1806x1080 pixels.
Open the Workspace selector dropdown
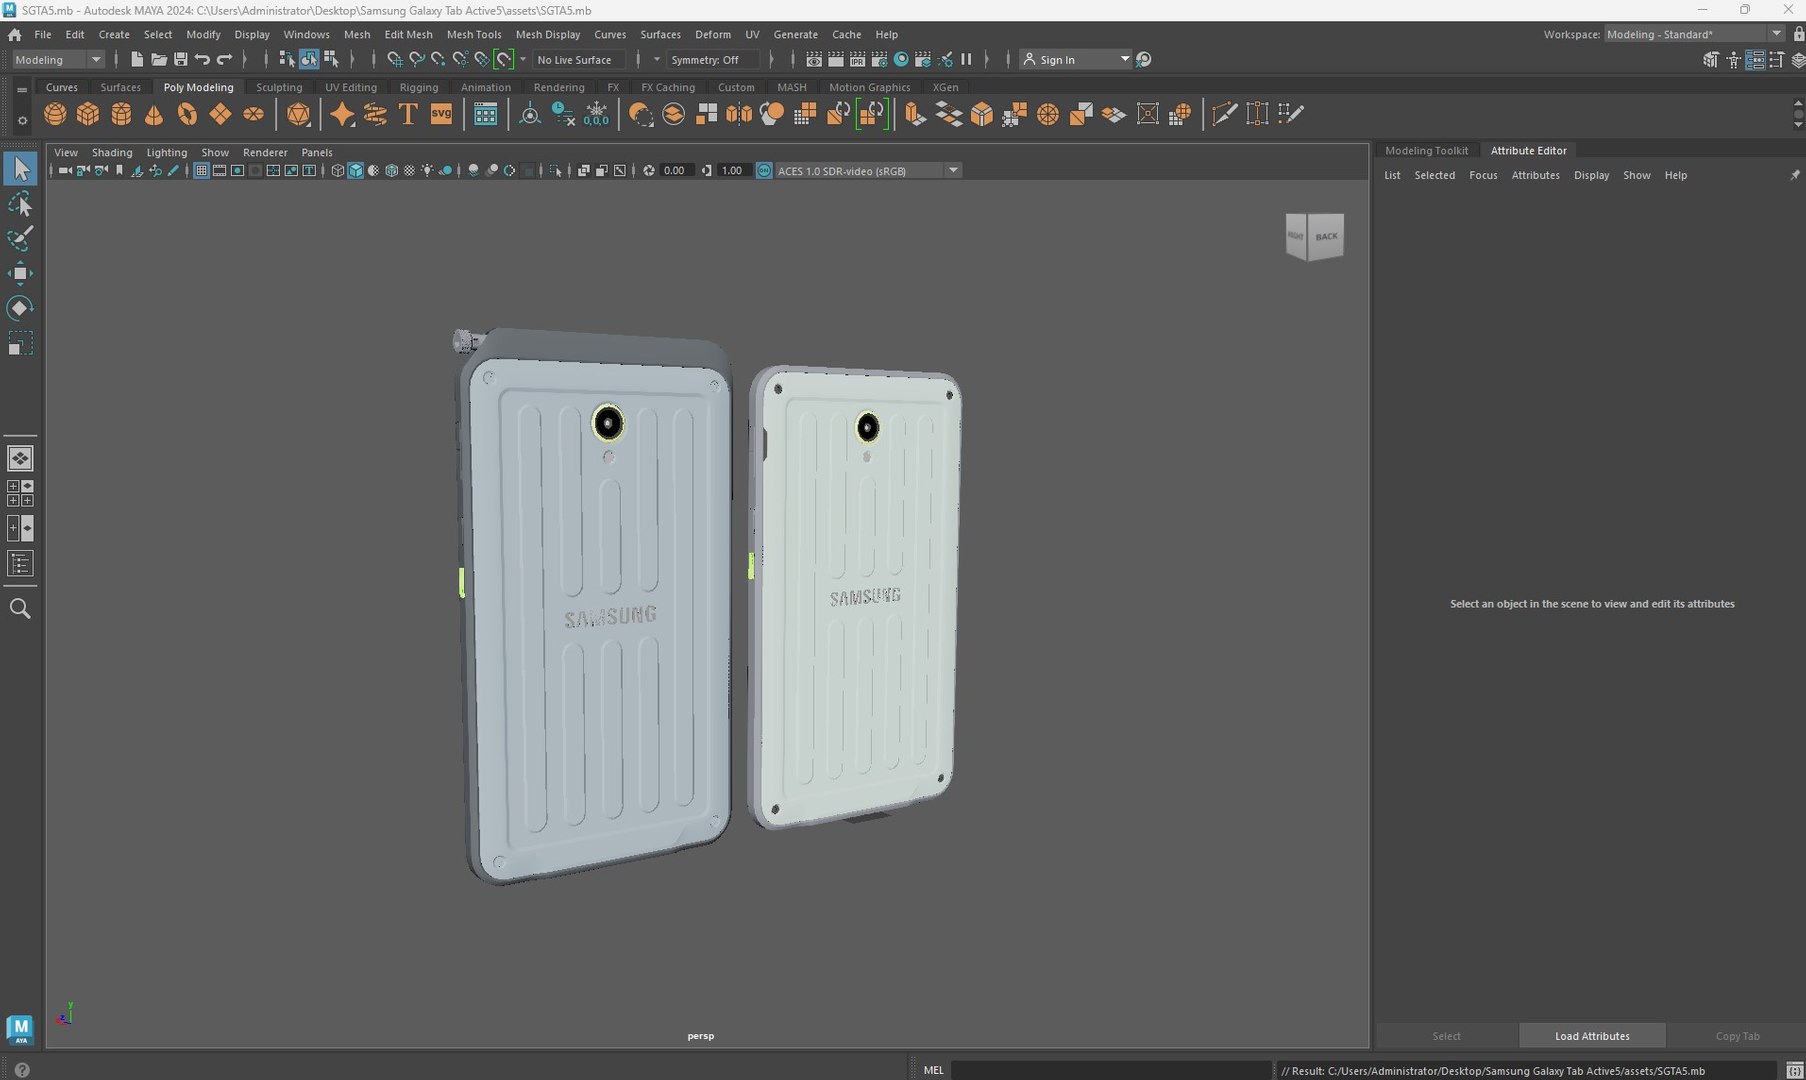(1694, 34)
